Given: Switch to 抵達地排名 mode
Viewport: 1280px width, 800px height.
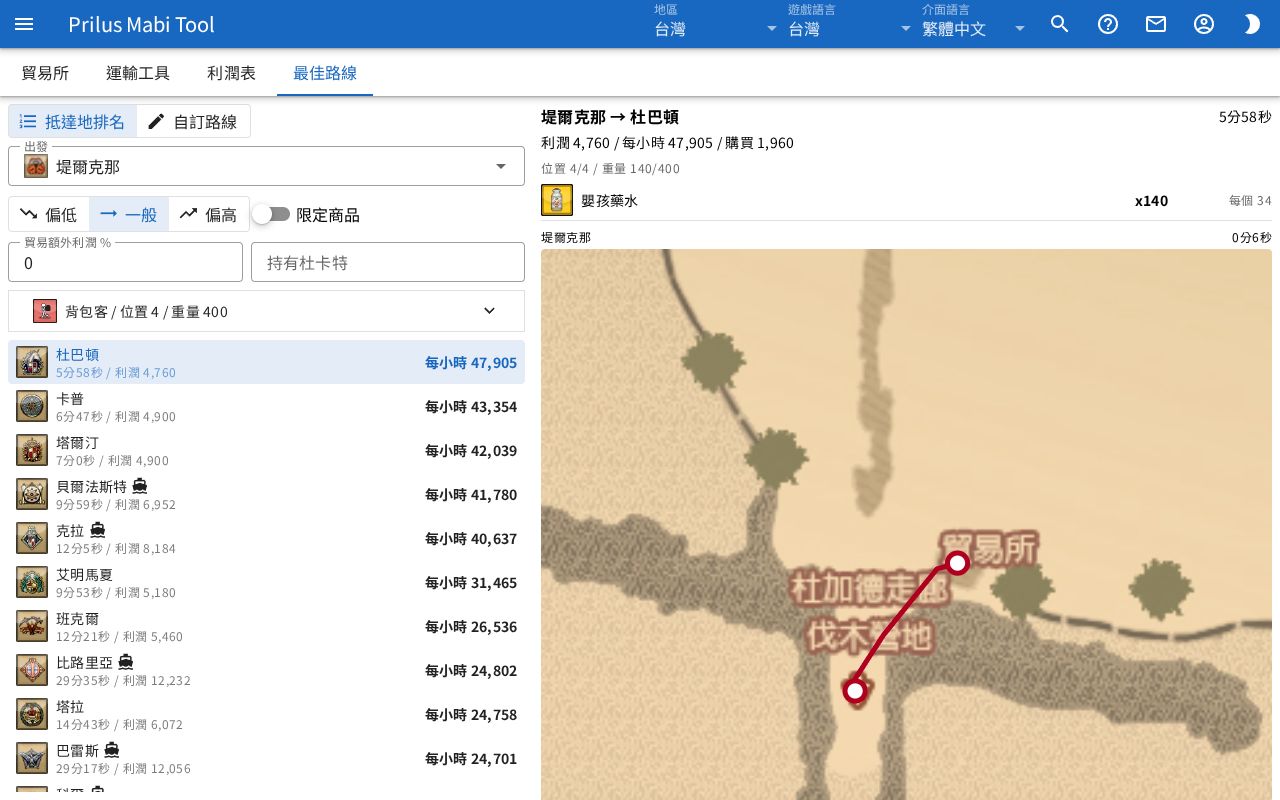Looking at the screenshot, I should coord(72,121).
